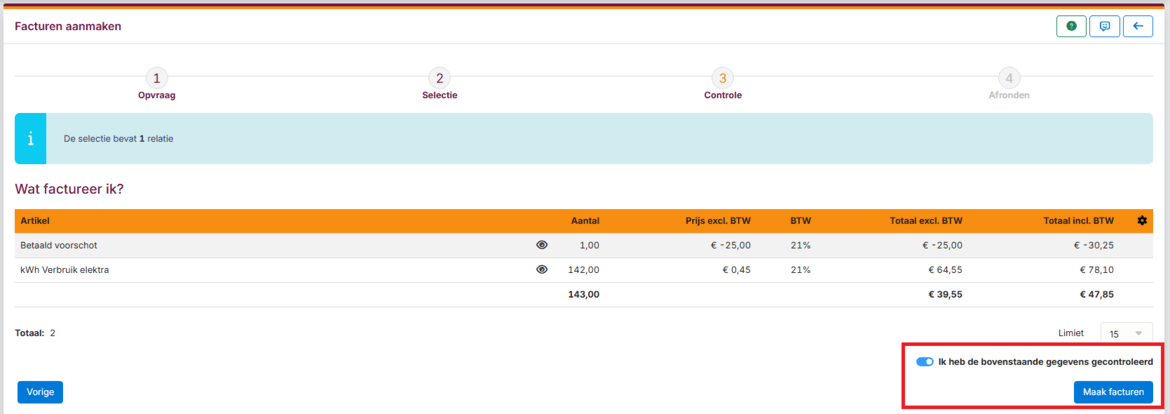
Task: Click the € 39,55 sum total
Action: [x=945, y=295]
